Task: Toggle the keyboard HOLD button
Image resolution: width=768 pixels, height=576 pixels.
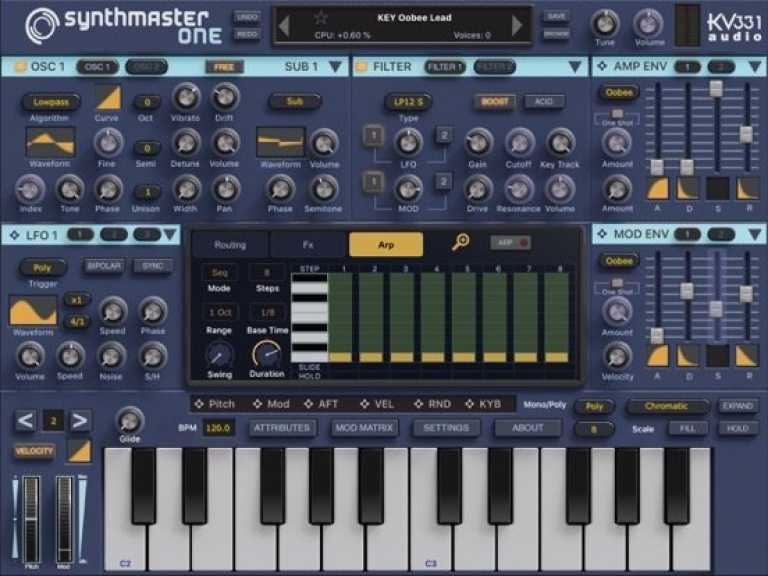Action: point(738,429)
